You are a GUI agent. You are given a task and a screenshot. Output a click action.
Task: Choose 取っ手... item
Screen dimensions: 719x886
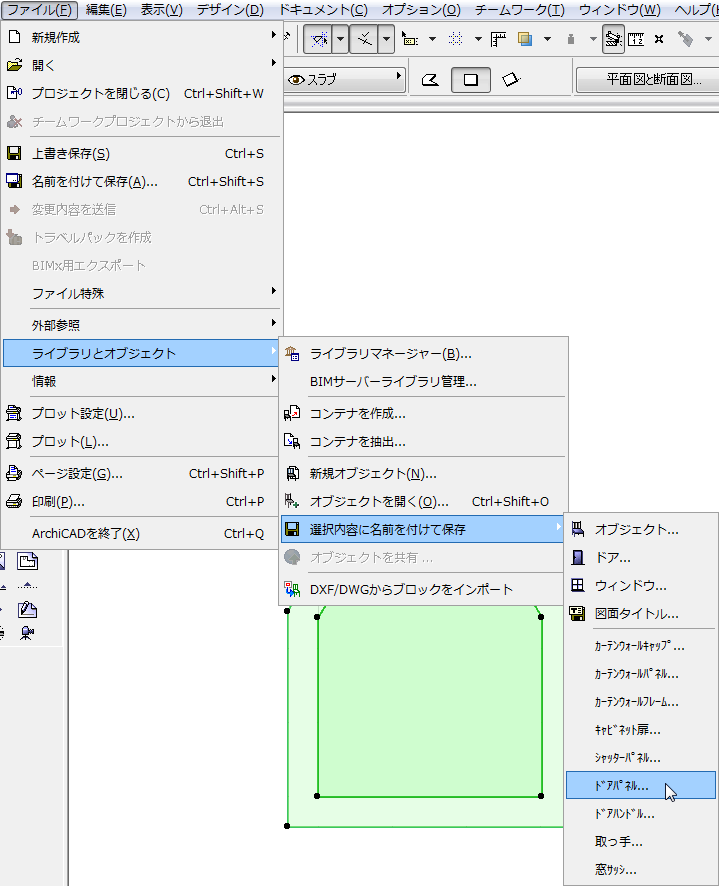[641, 841]
